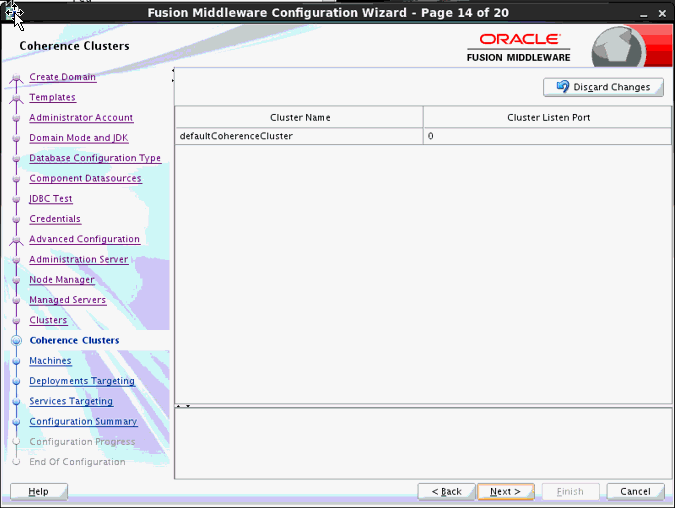675x508 pixels.
Task: Click the Help button
Action: coord(39,492)
